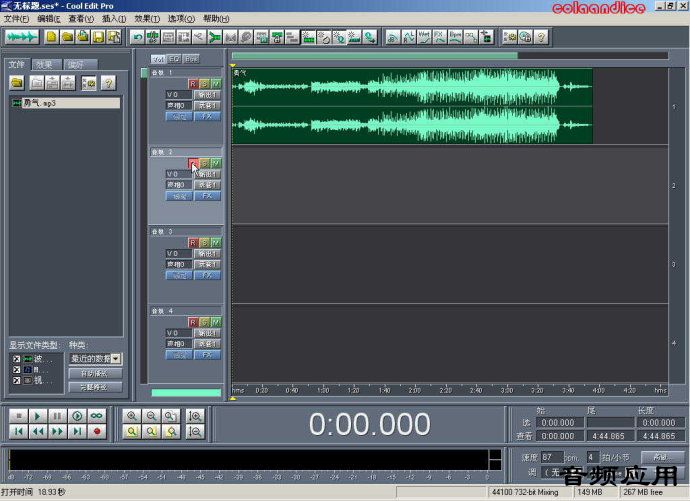Click the Advanced tempo button
This screenshot has width=690, height=501.
pyautogui.click(x=662, y=457)
